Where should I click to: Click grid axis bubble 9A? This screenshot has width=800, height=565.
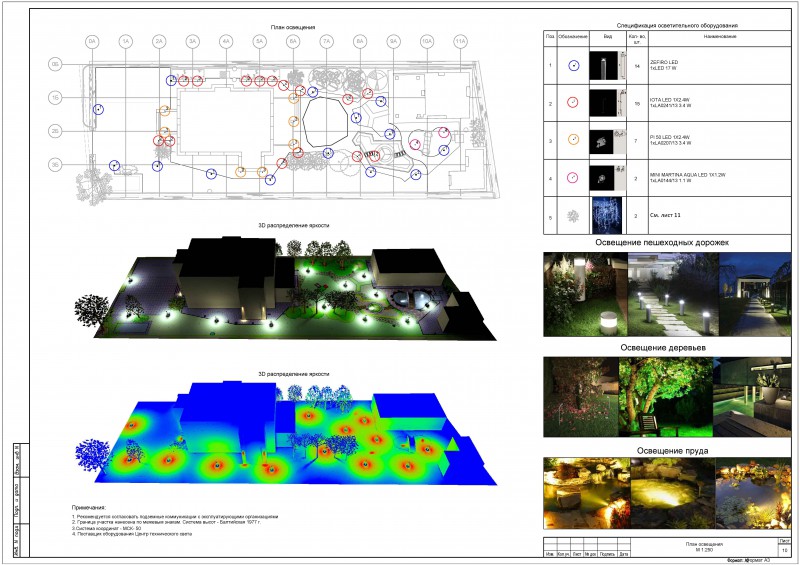(393, 42)
